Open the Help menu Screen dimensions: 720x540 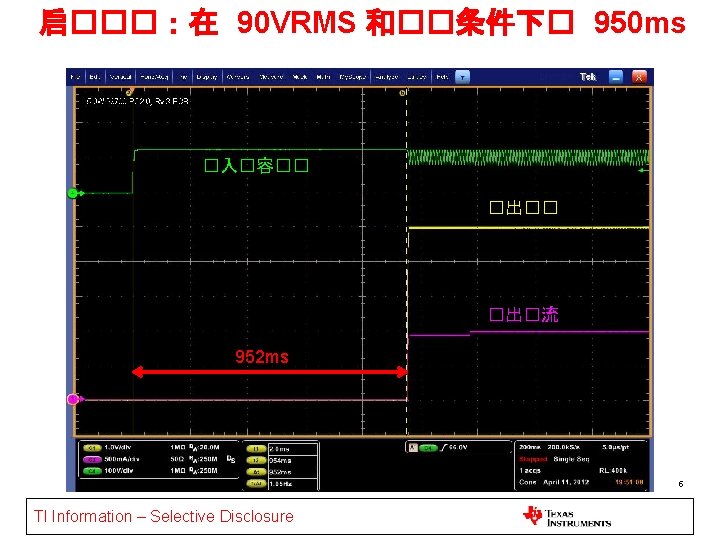coord(442,77)
